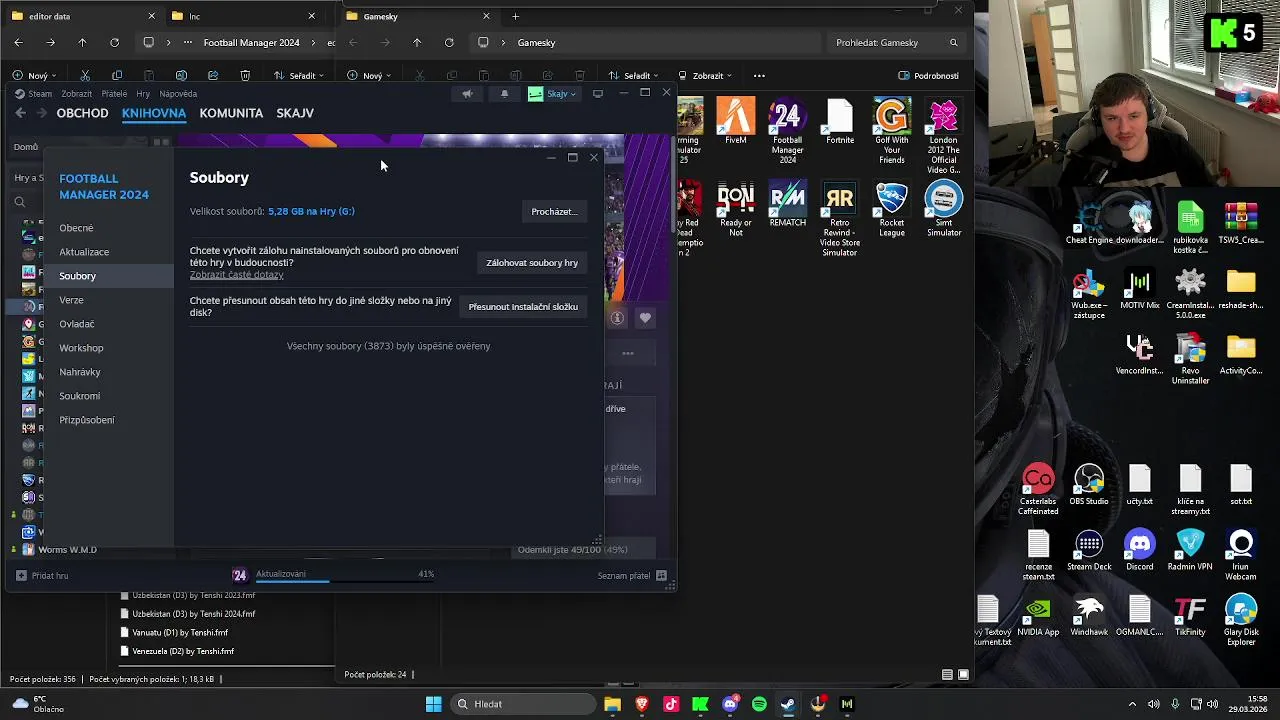Click the Steam announcements megaphone icon
The image size is (1280, 720).
(x=467, y=94)
